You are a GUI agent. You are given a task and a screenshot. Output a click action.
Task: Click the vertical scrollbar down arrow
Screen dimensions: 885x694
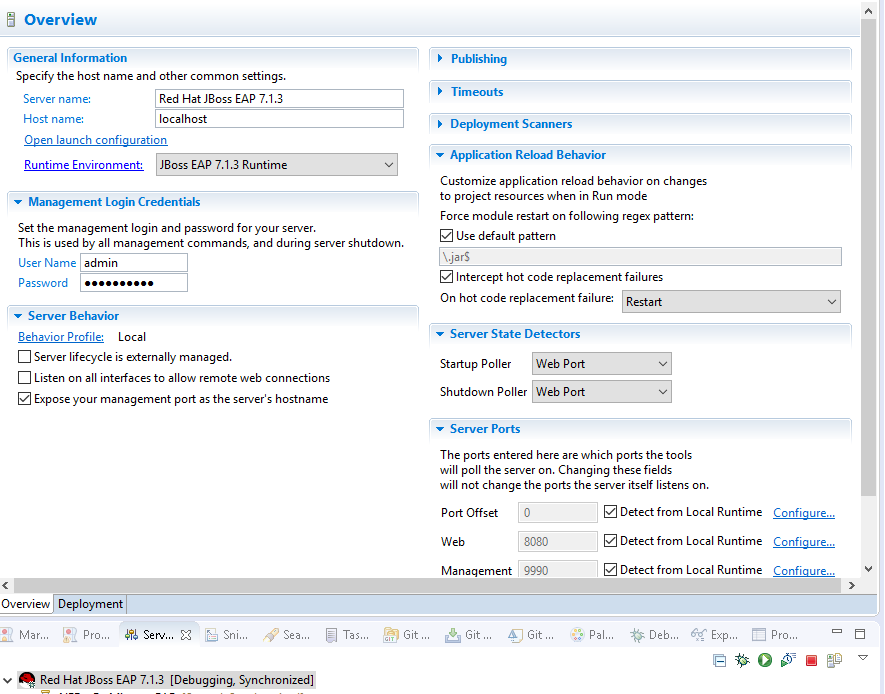click(x=868, y=569)
